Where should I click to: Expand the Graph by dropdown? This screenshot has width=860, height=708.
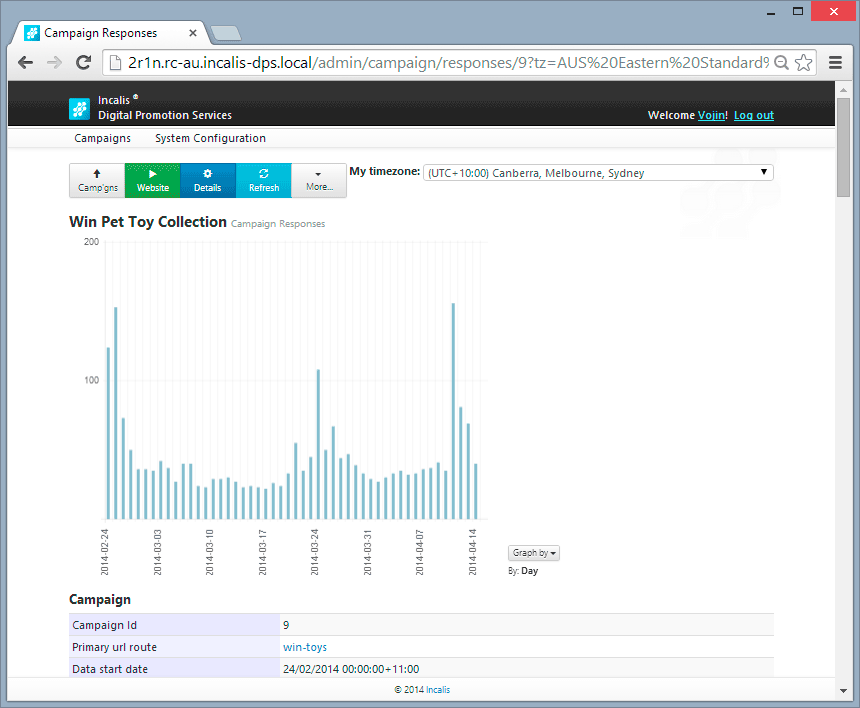[534, 553]
